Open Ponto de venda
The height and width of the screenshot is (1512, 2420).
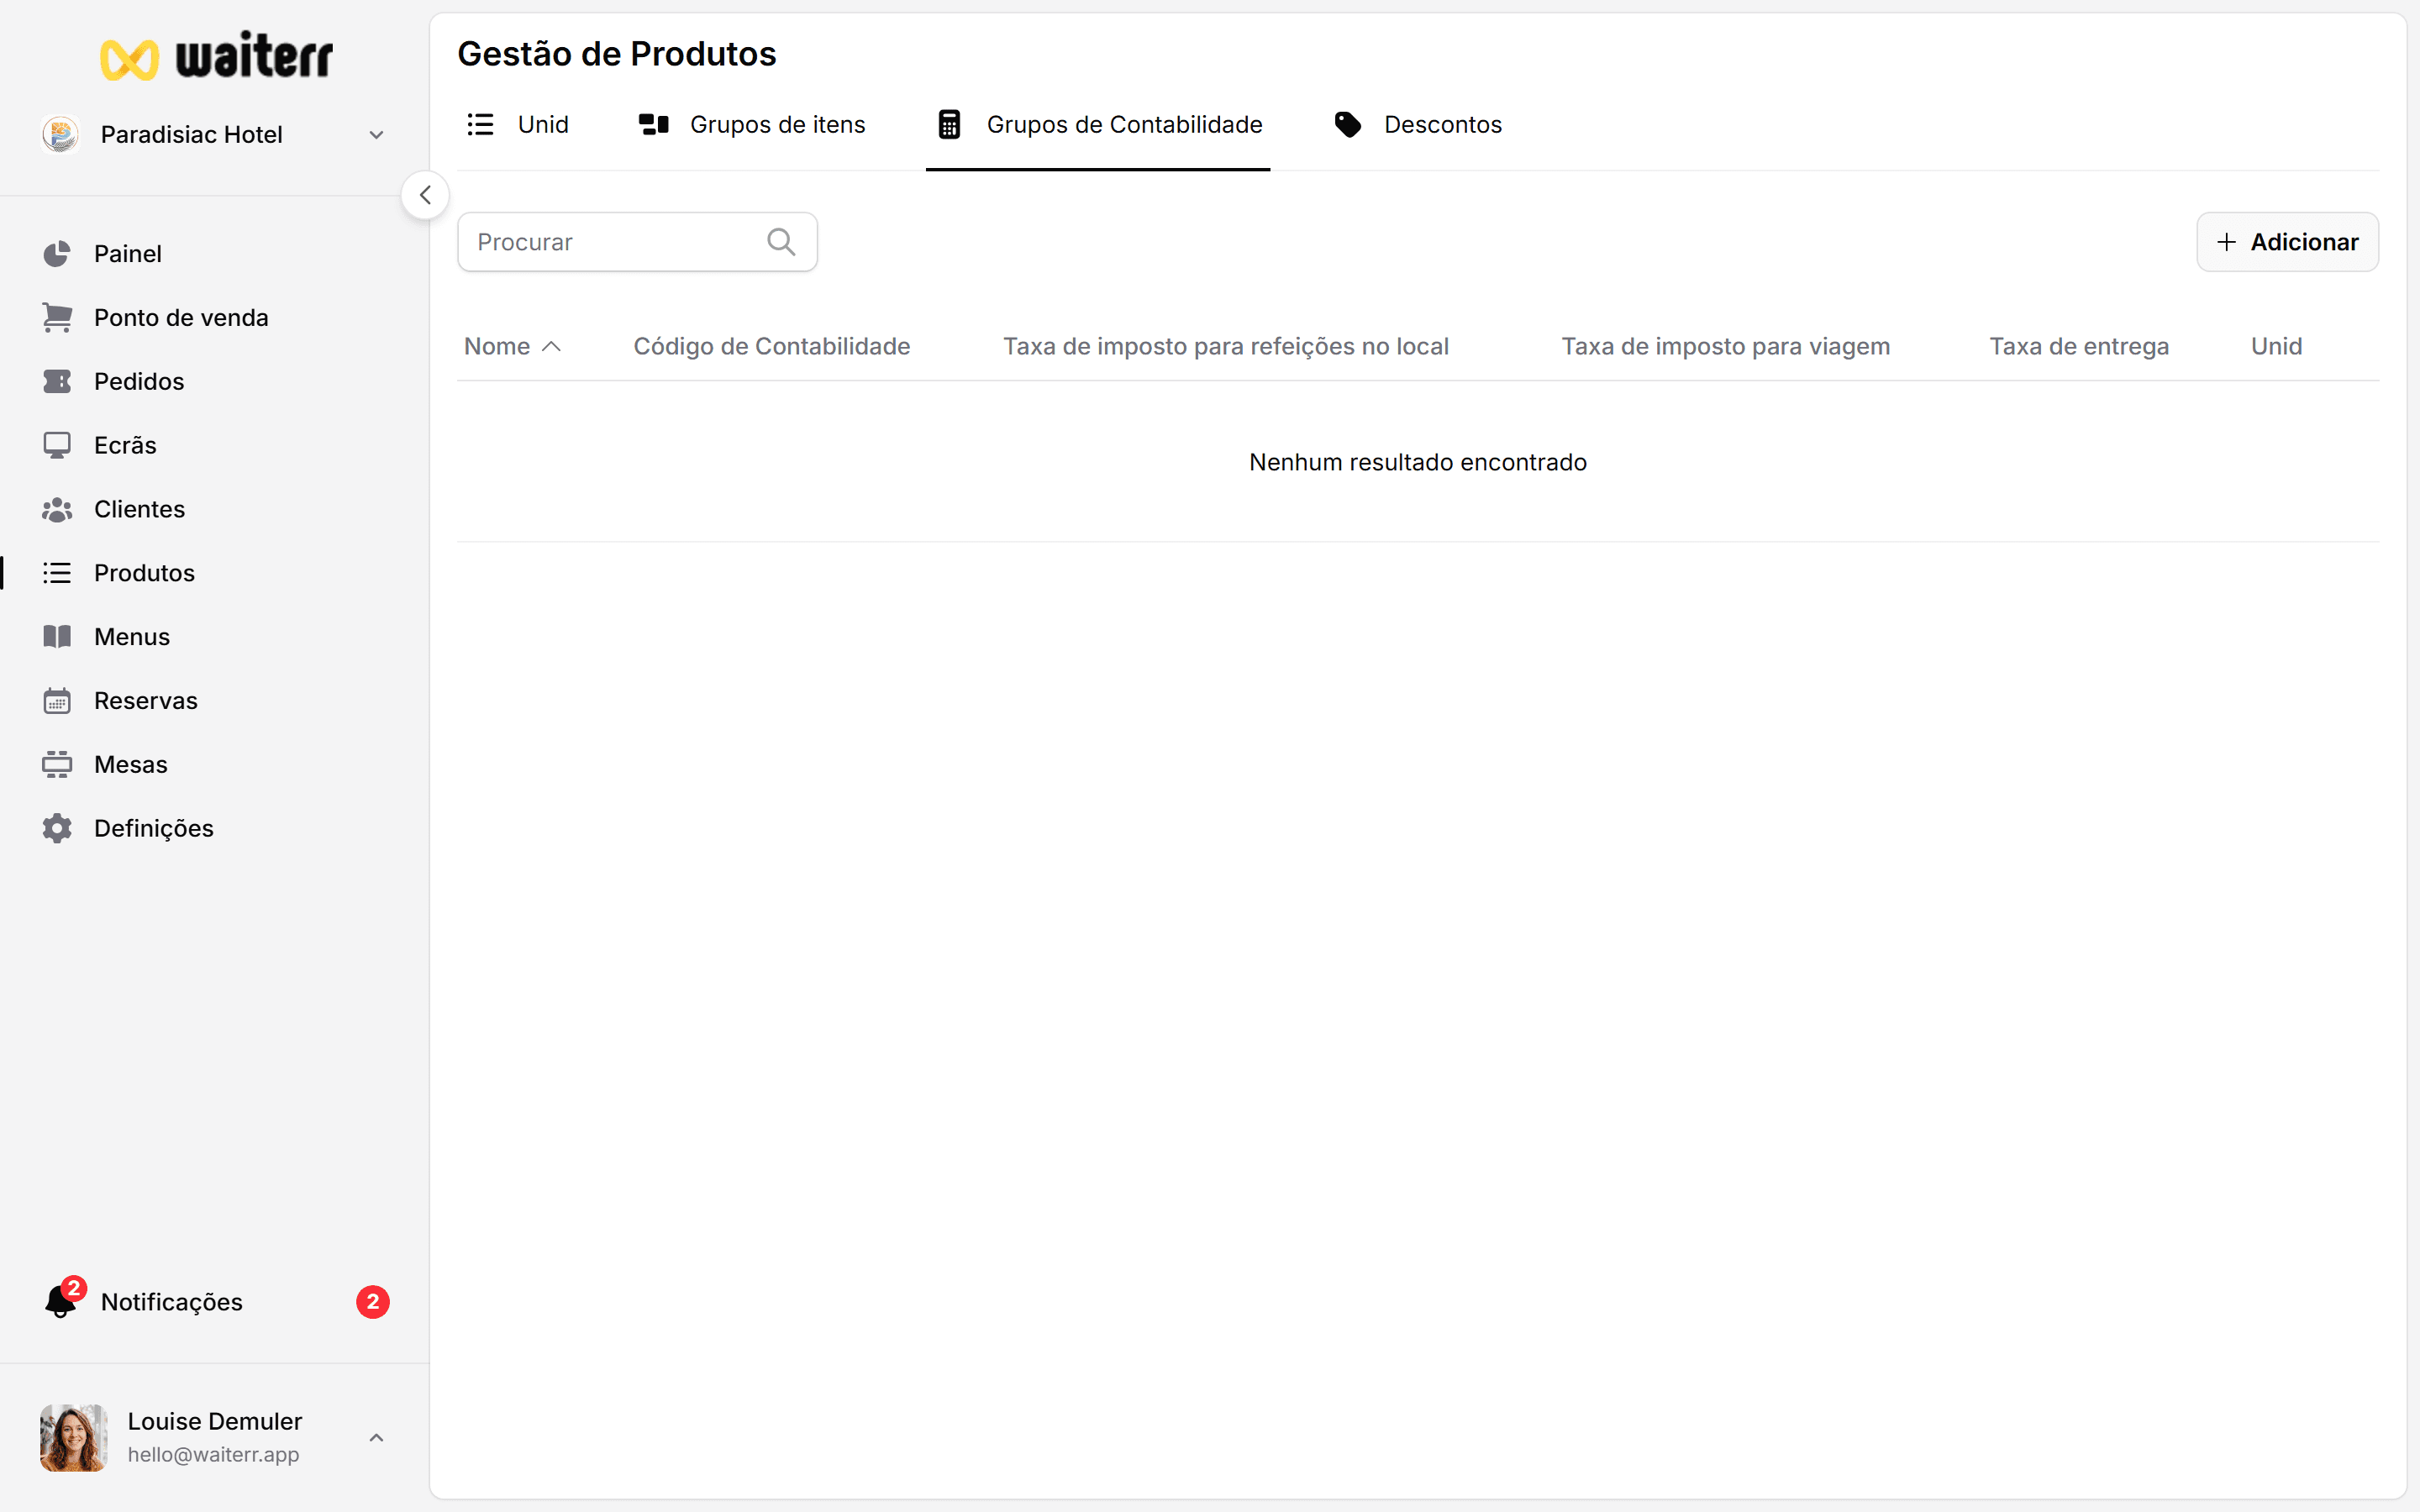point(181,318)
